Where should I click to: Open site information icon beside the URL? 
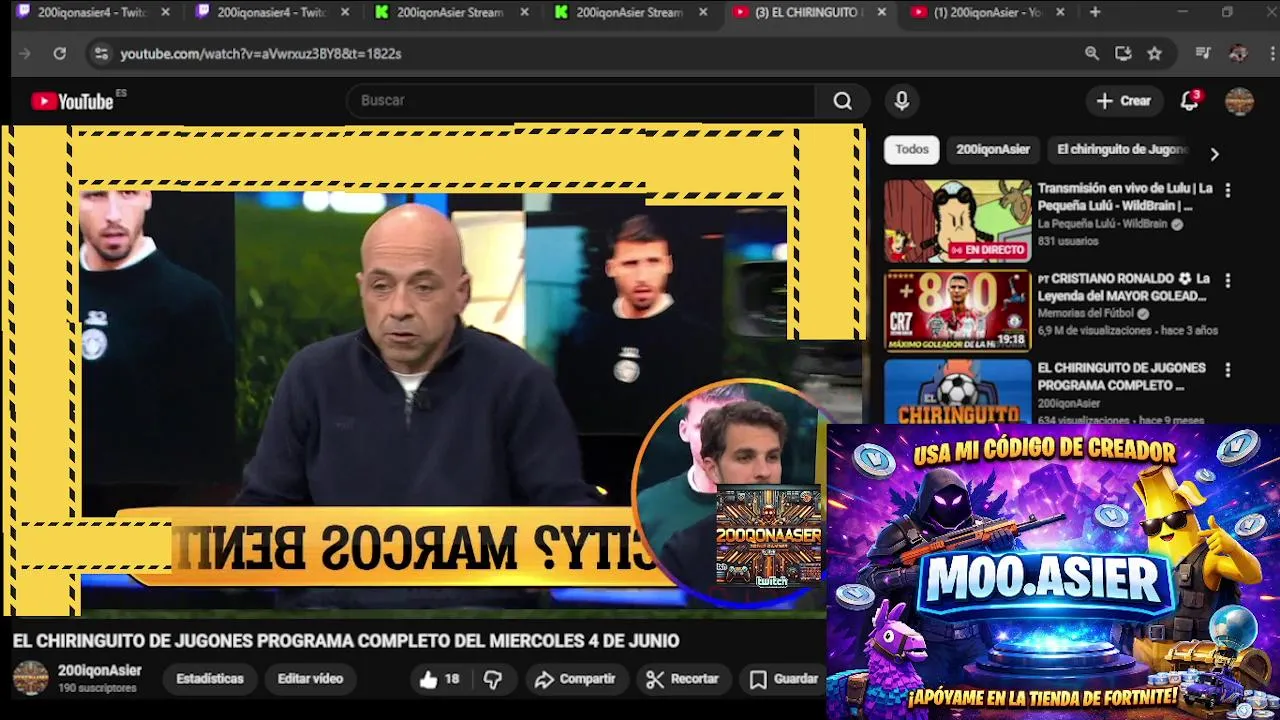pyautogui.click(x=100, y=54)
